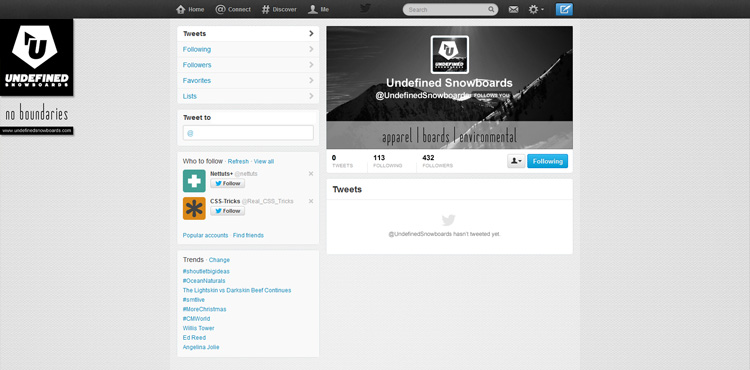Viewport: 750px width, 370px height.
Task: Click the 0 Tweets stat
Action: [x=342, y=161]
